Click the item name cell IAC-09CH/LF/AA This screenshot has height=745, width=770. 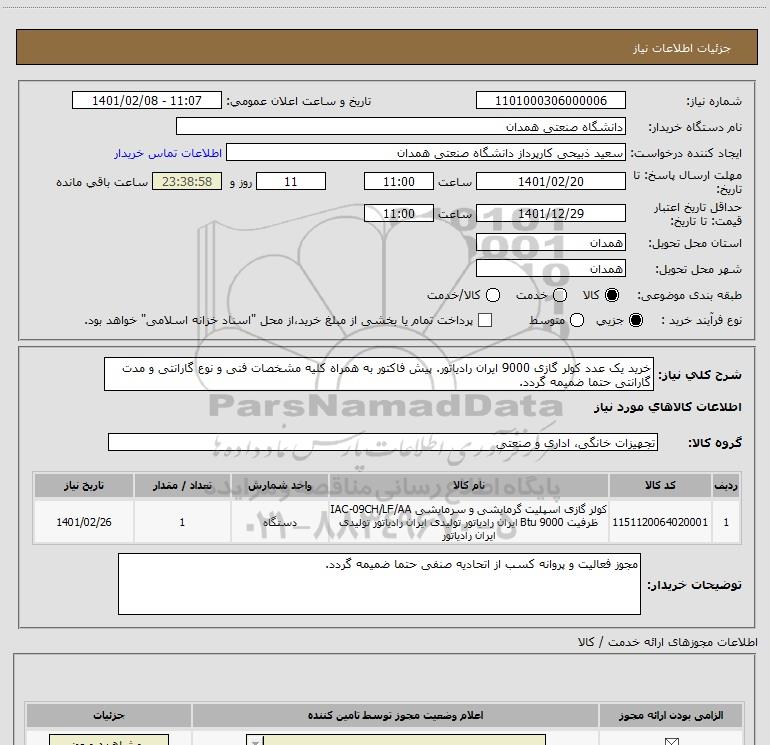click(x=468, y=522)
